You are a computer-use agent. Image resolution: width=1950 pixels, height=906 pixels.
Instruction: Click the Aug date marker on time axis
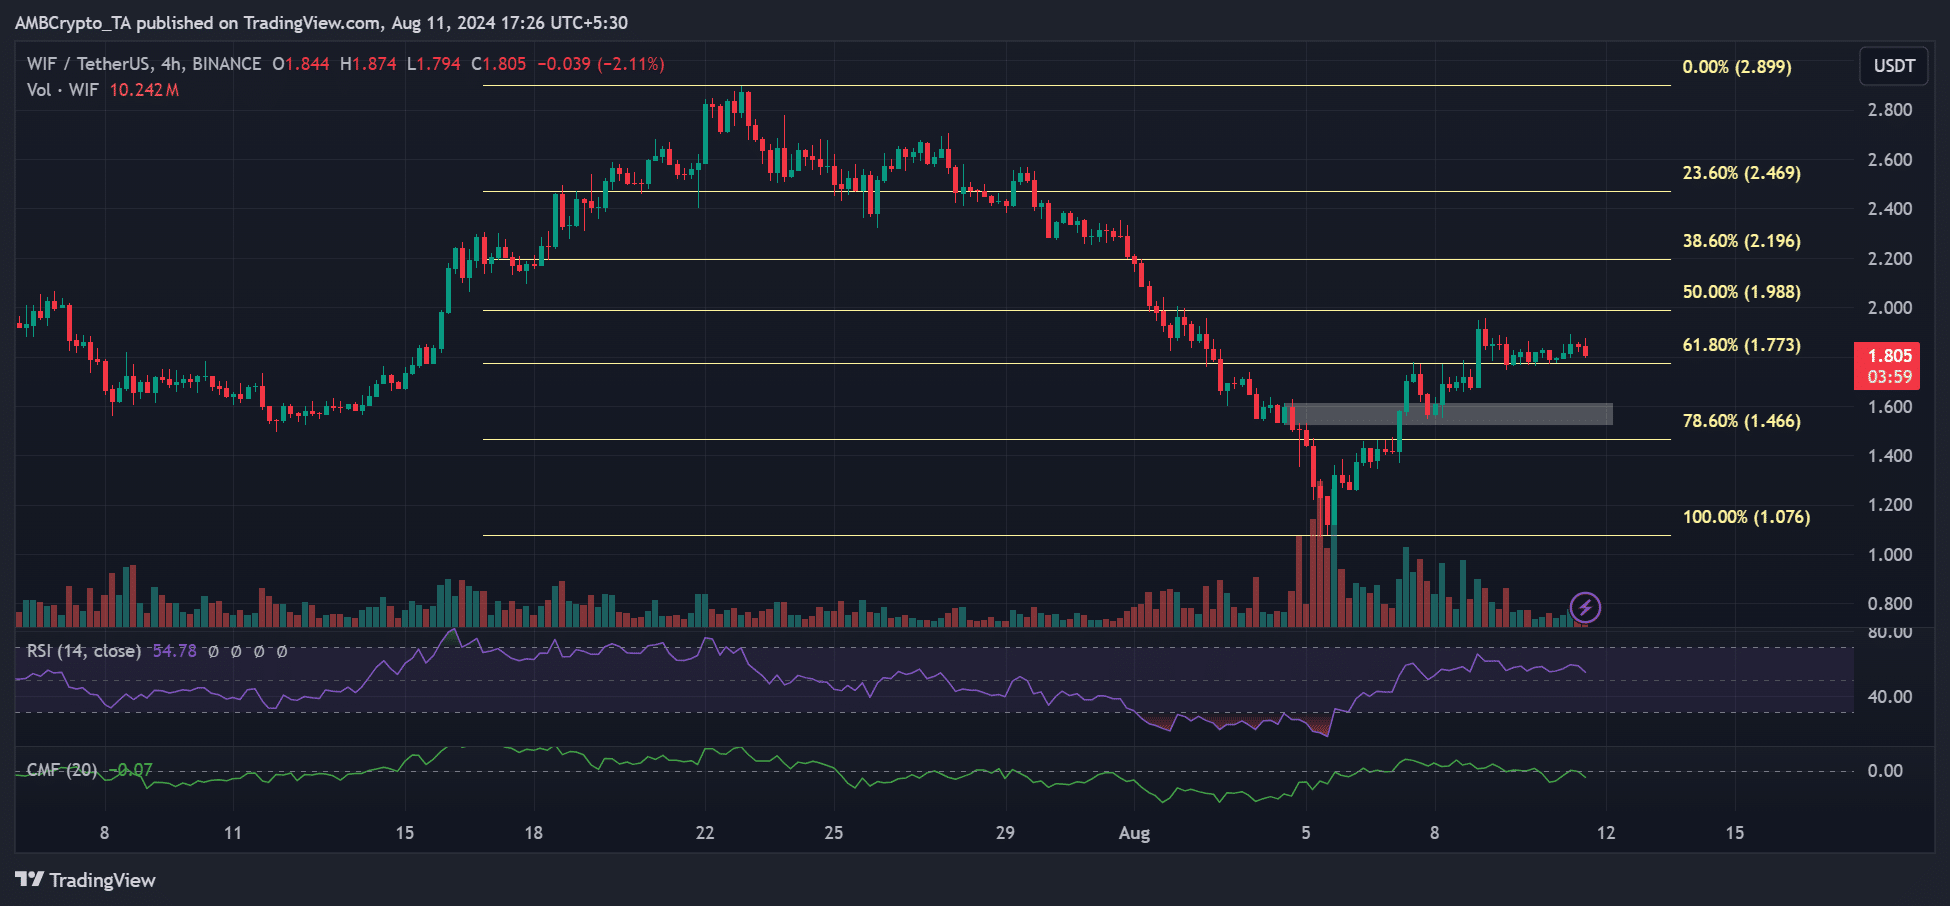point(1134,833)
